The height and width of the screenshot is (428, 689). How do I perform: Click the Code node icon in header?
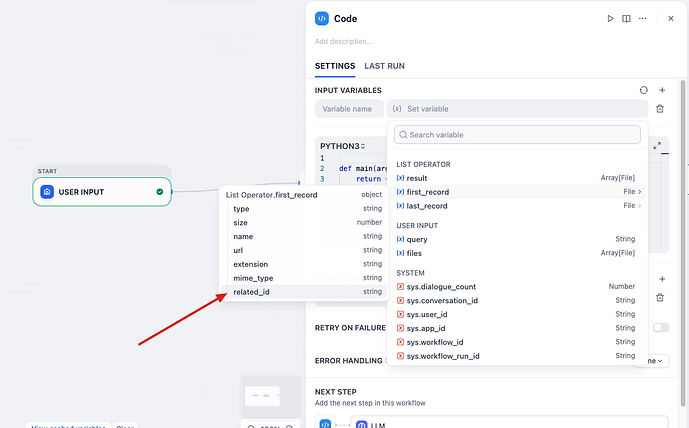[322, 18]
